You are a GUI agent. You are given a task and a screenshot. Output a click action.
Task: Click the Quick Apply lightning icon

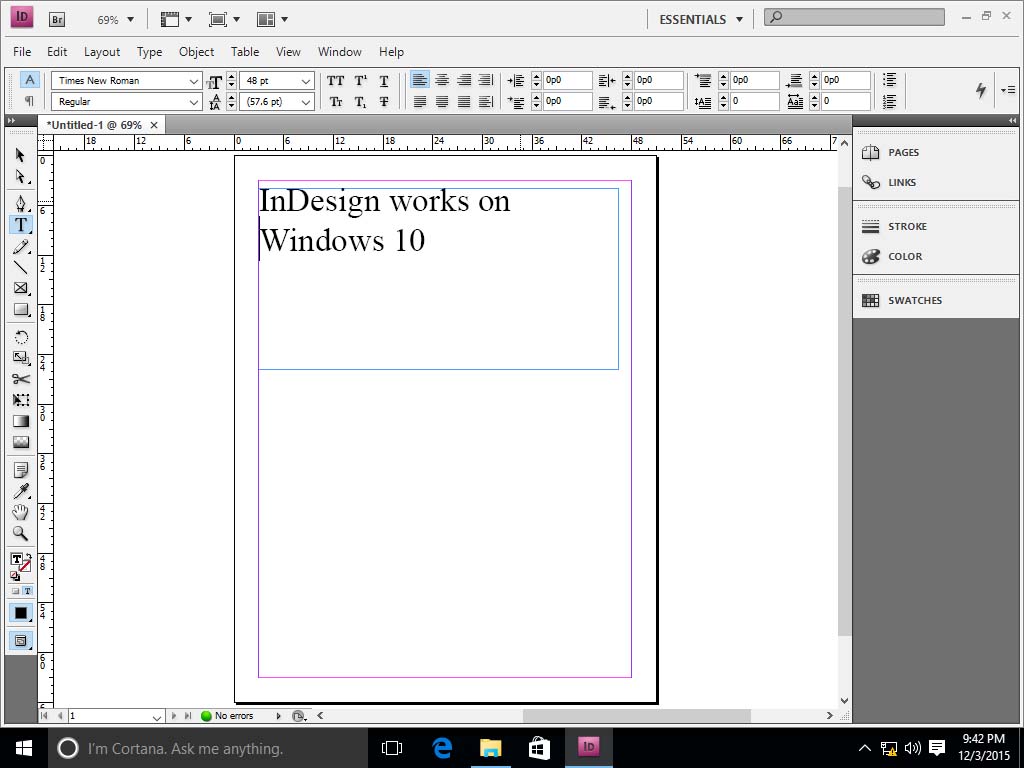(x=980, y=90)
